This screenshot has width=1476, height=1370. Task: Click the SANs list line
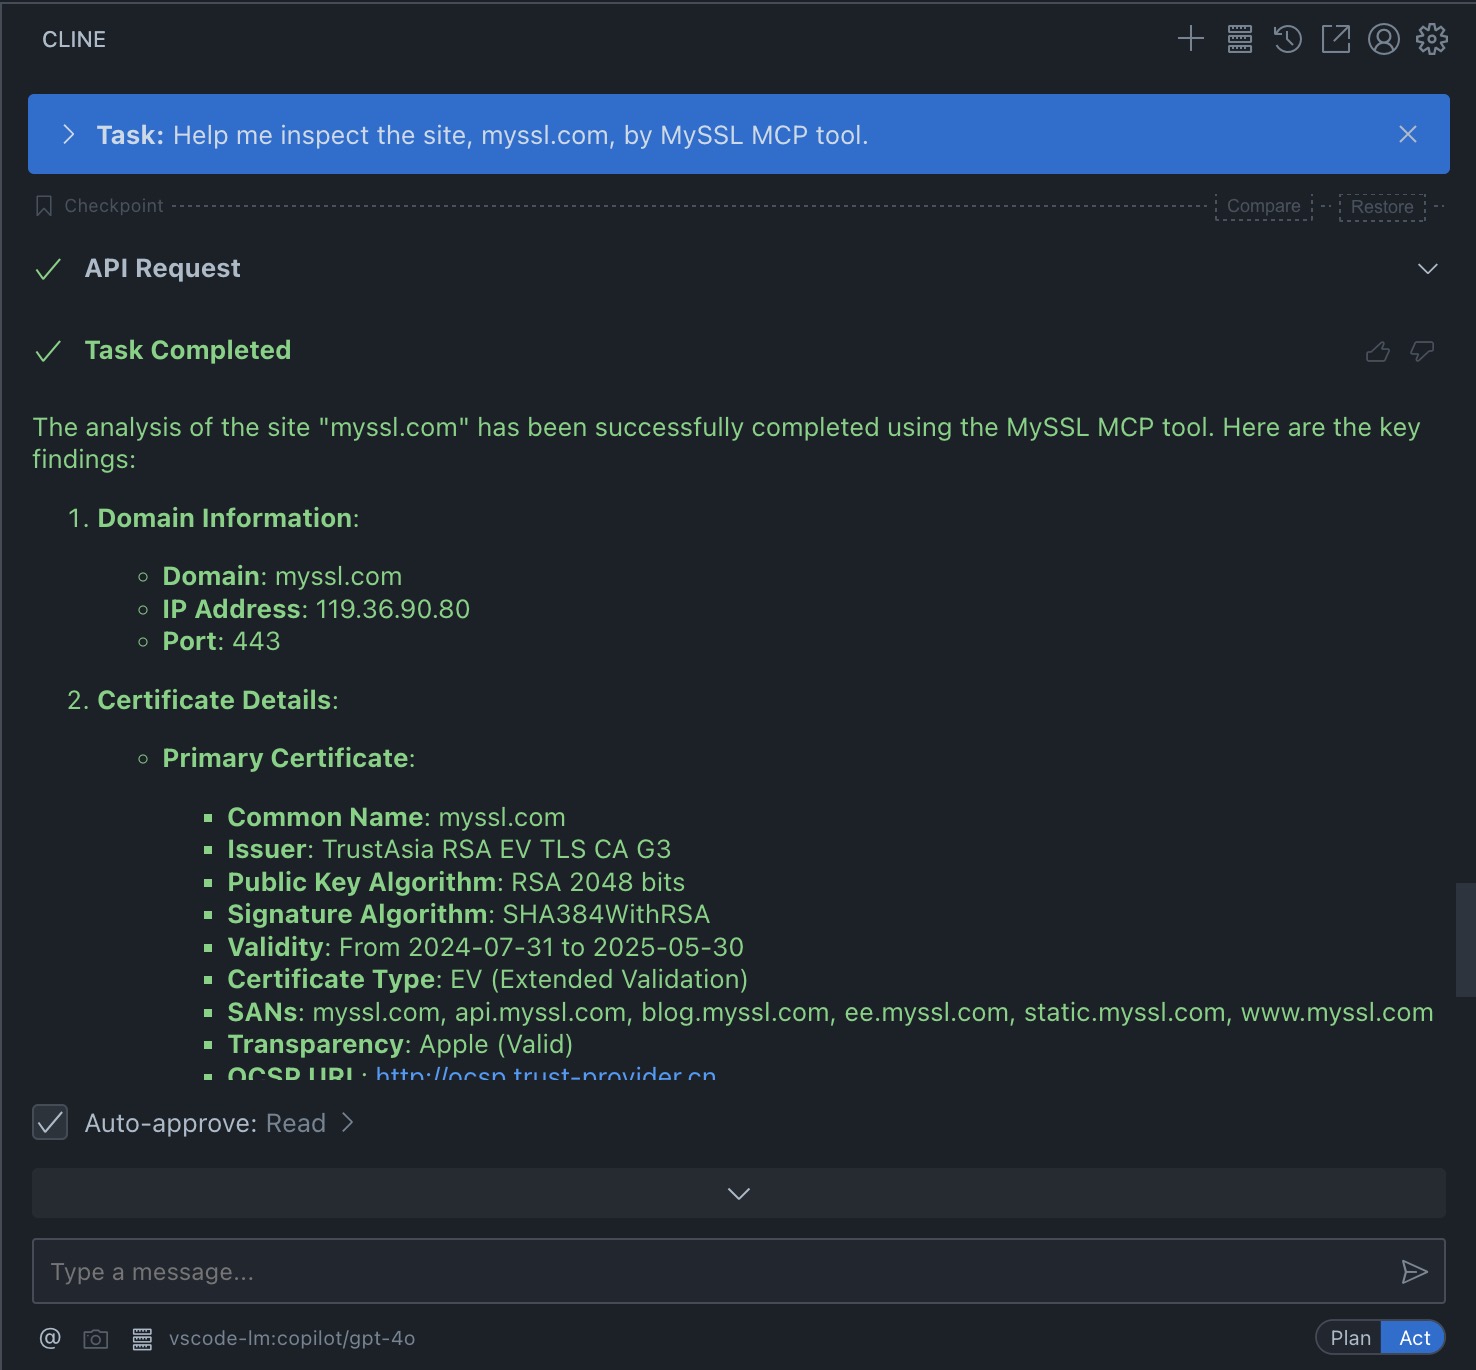(831, 1012)
